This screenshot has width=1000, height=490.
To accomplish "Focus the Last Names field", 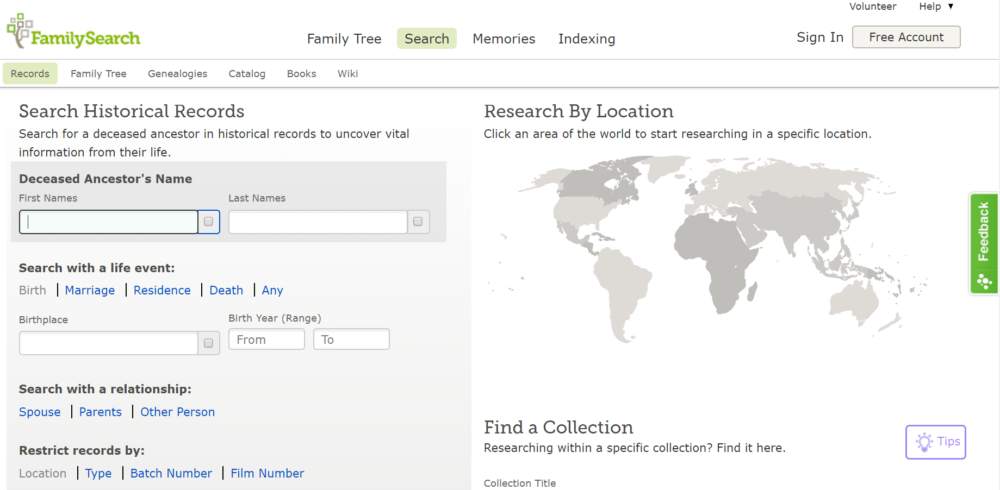I will point(318,222).
